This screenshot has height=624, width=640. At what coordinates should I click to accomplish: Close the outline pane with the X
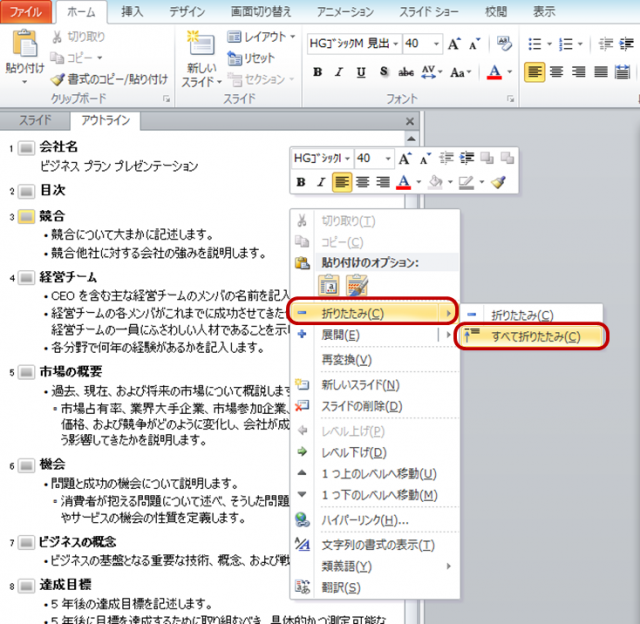tap(409, 121)
